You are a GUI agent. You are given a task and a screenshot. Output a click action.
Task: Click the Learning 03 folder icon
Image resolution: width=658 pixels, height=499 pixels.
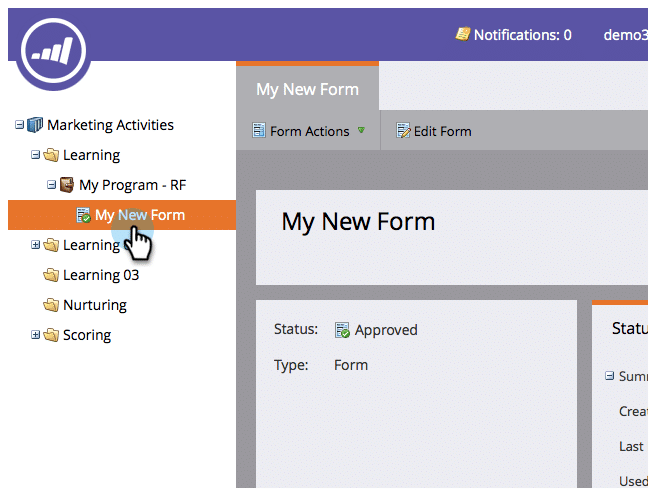click(51, 275)
